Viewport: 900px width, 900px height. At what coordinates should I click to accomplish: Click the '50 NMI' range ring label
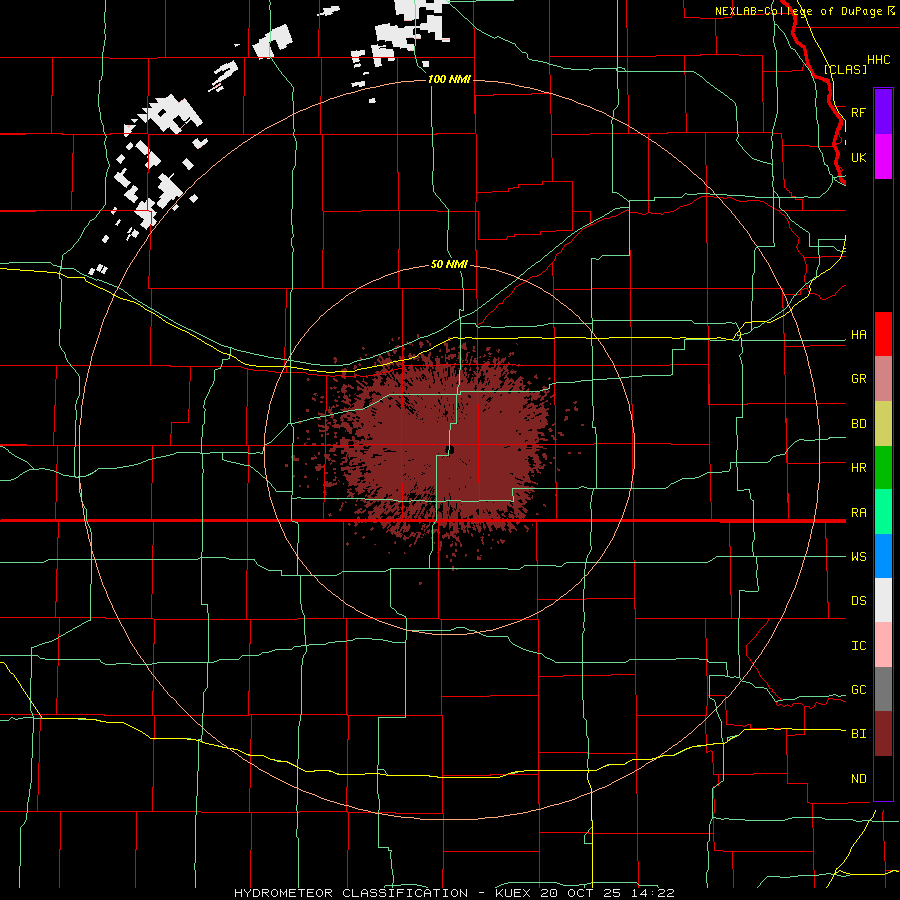[x=449, y=264]
